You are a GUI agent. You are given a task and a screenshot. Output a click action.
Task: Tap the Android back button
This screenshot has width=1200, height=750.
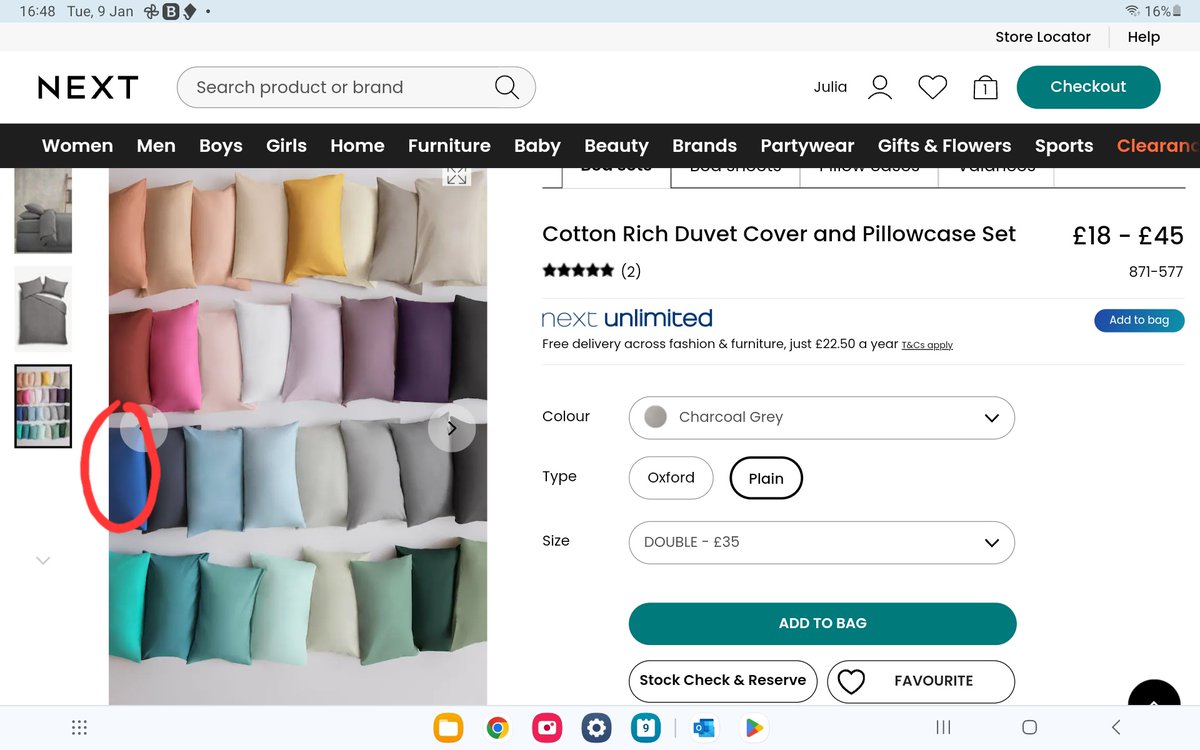[x=1116, y=727]
